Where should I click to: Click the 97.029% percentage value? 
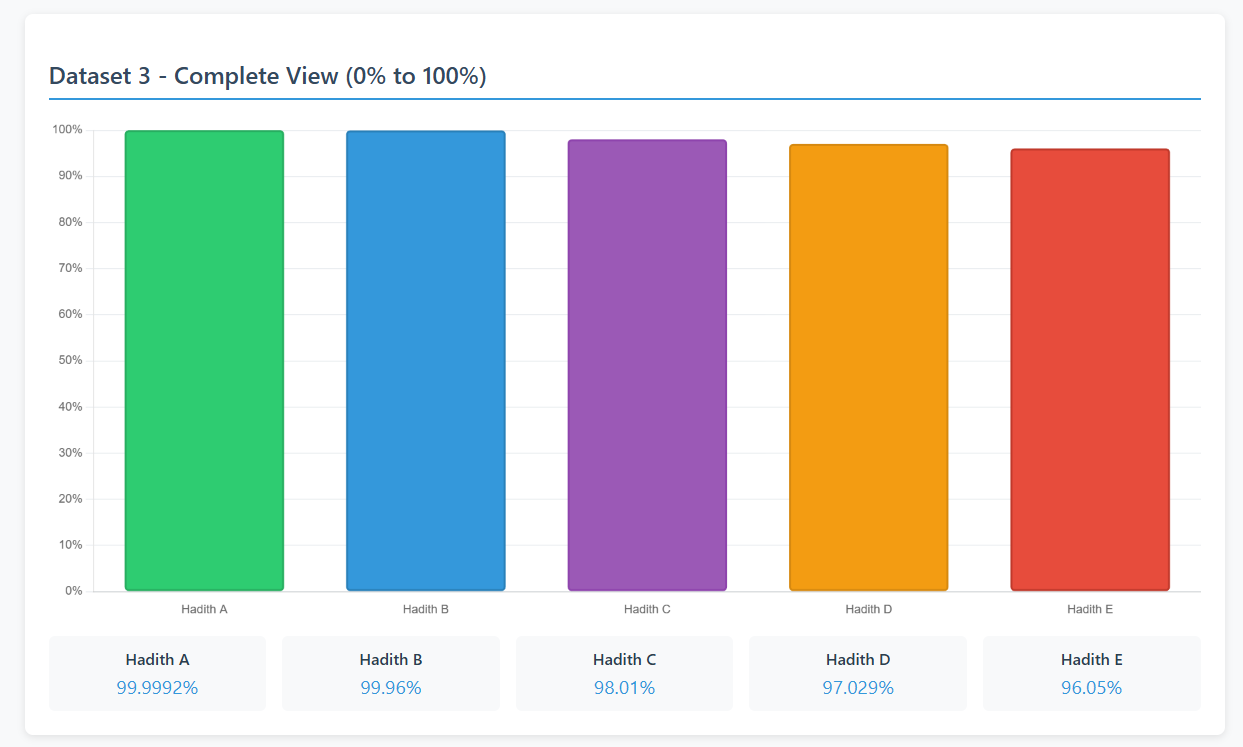pos(858,688)
